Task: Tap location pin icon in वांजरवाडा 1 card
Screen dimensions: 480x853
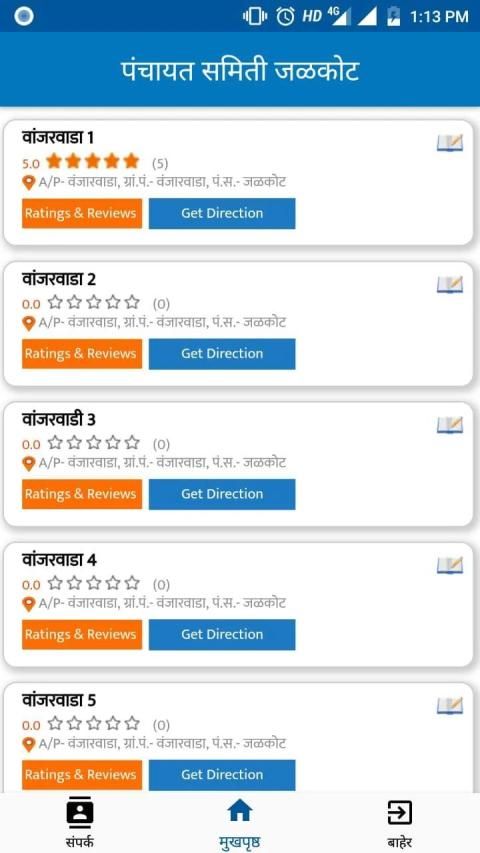Action: coord(29,182)
